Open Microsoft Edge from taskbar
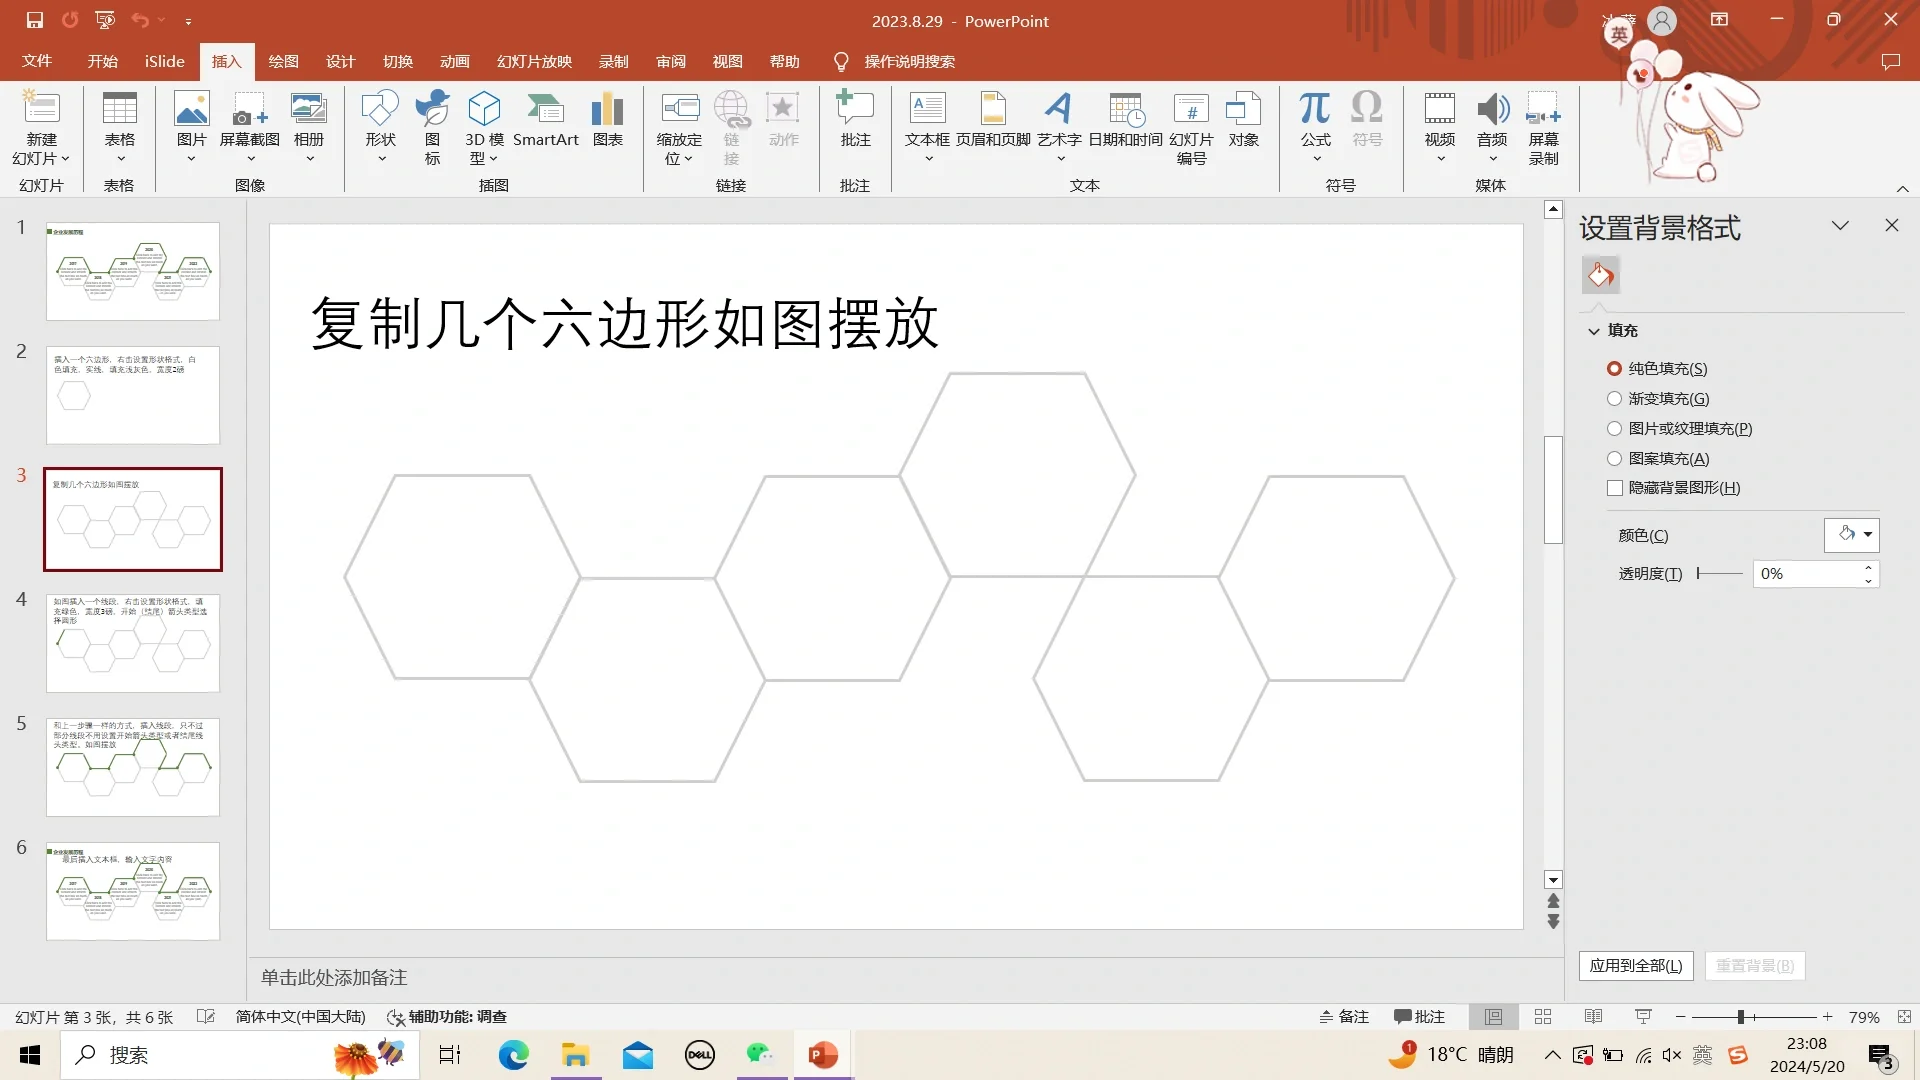 coord(513,1055)
